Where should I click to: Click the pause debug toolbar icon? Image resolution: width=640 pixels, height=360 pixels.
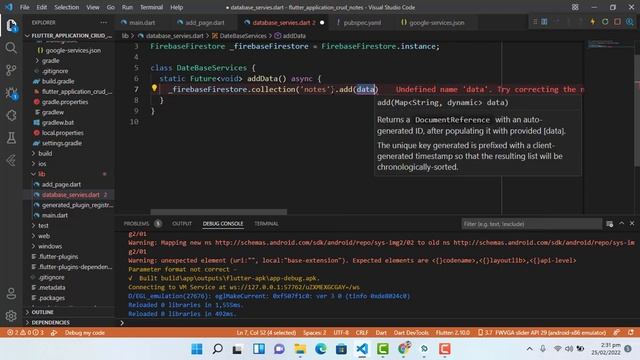(544, 22)
